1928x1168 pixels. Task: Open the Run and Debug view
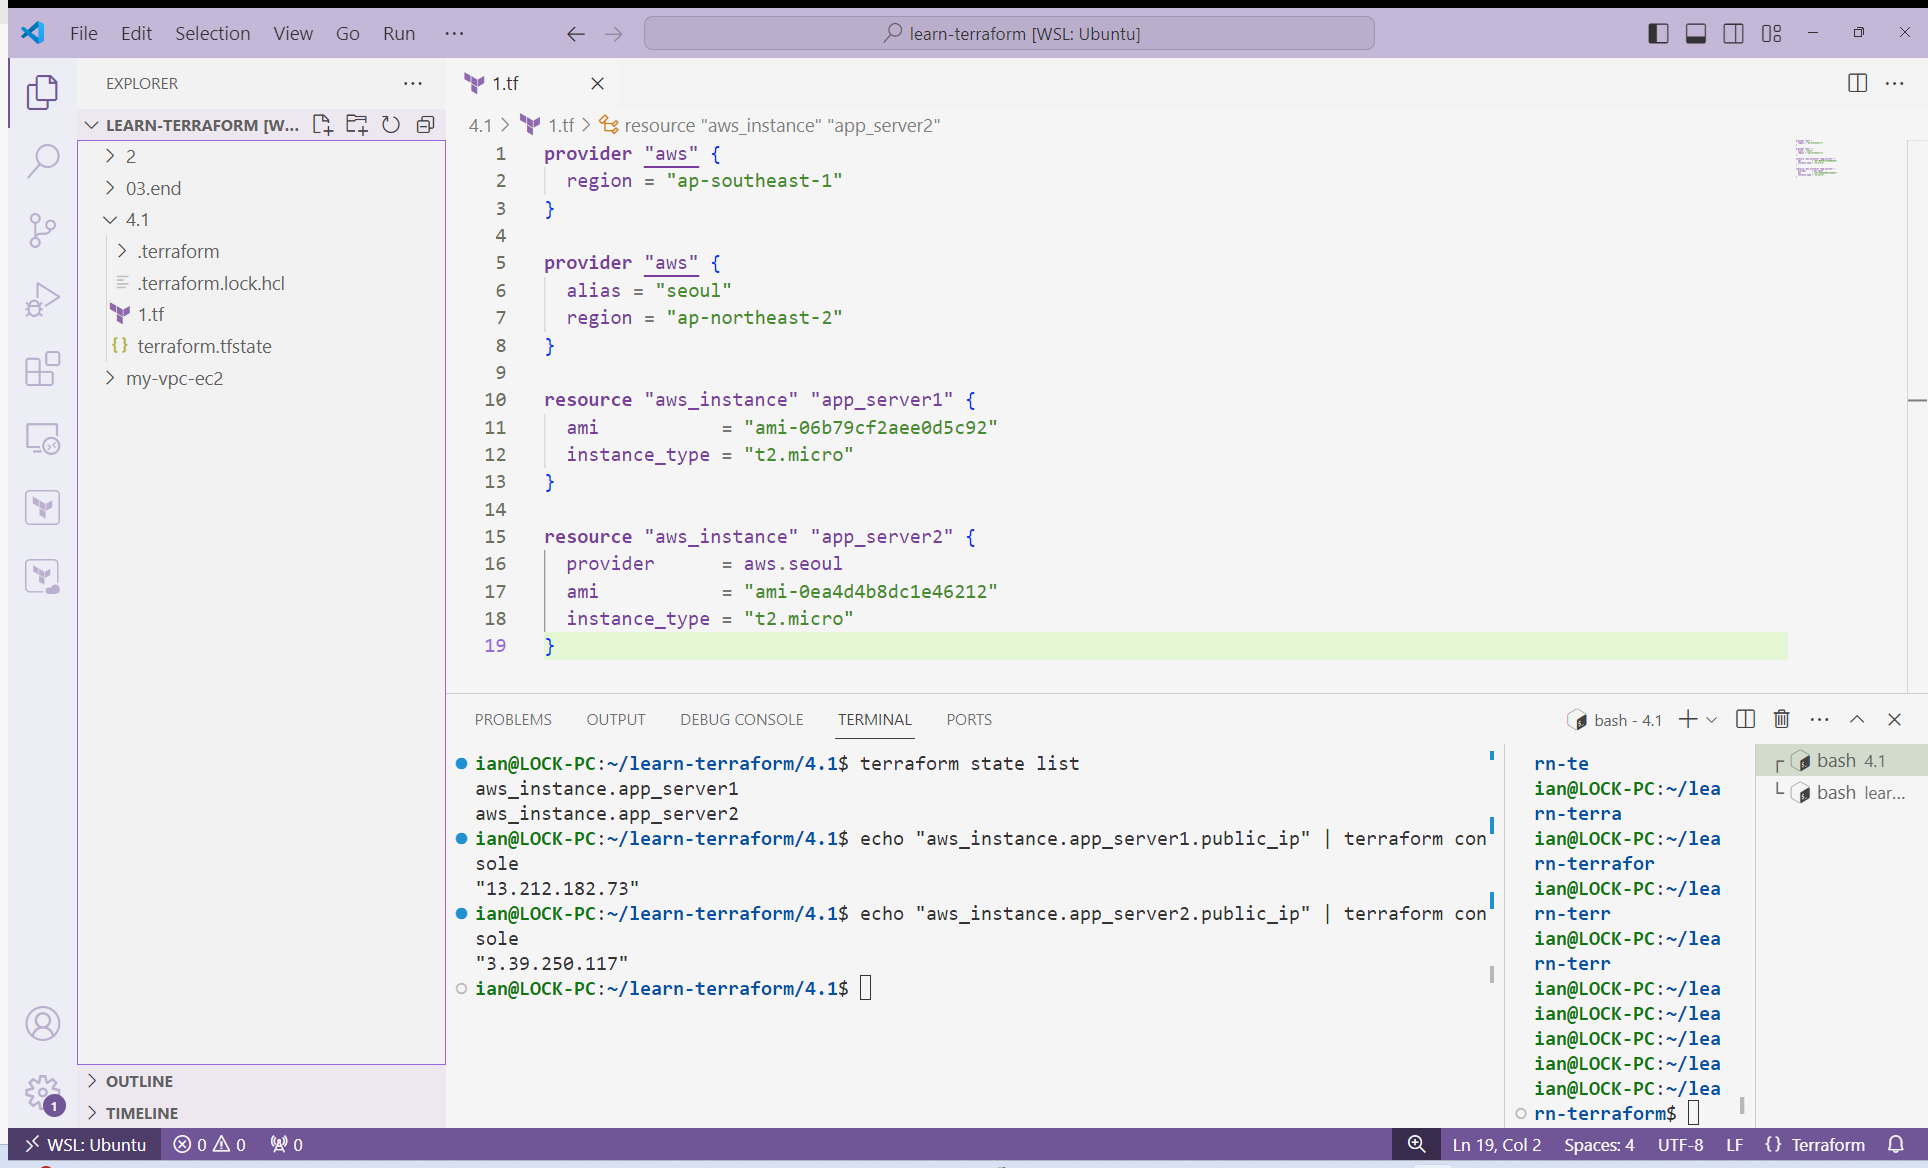pyautogui.click(x=42, y=300)
